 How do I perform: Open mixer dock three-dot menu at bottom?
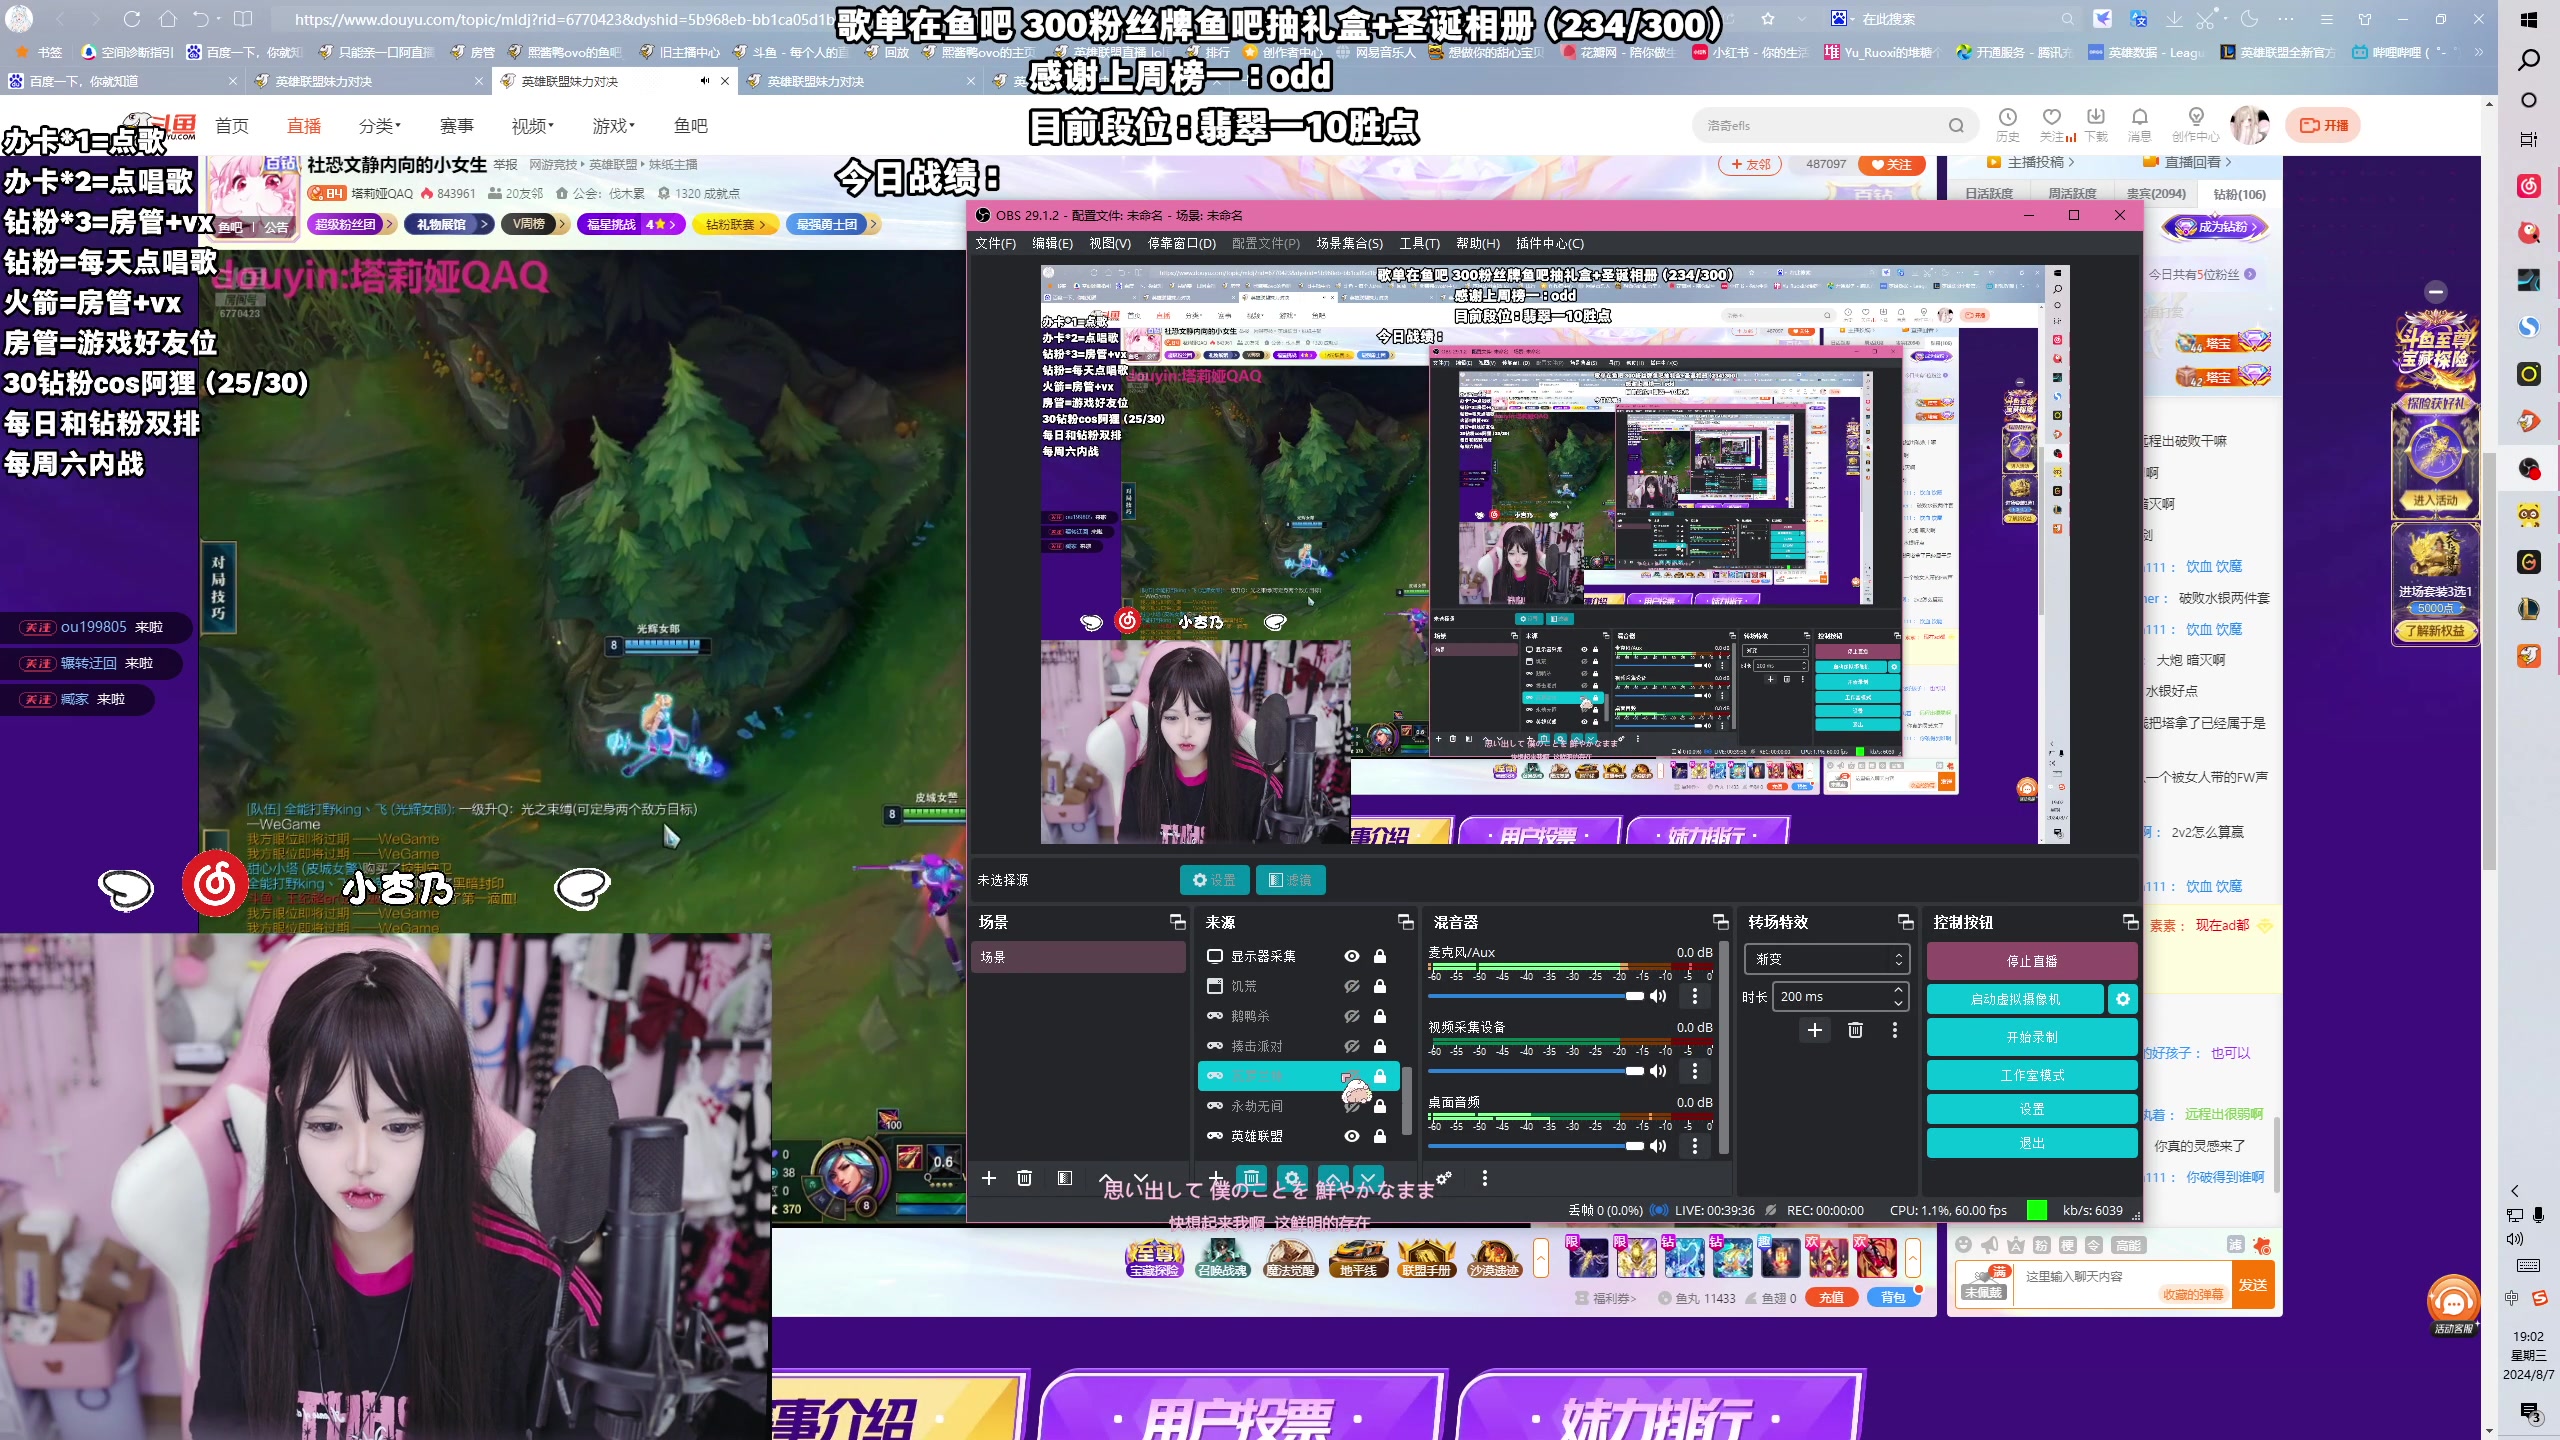[x=1485, y=1178]
